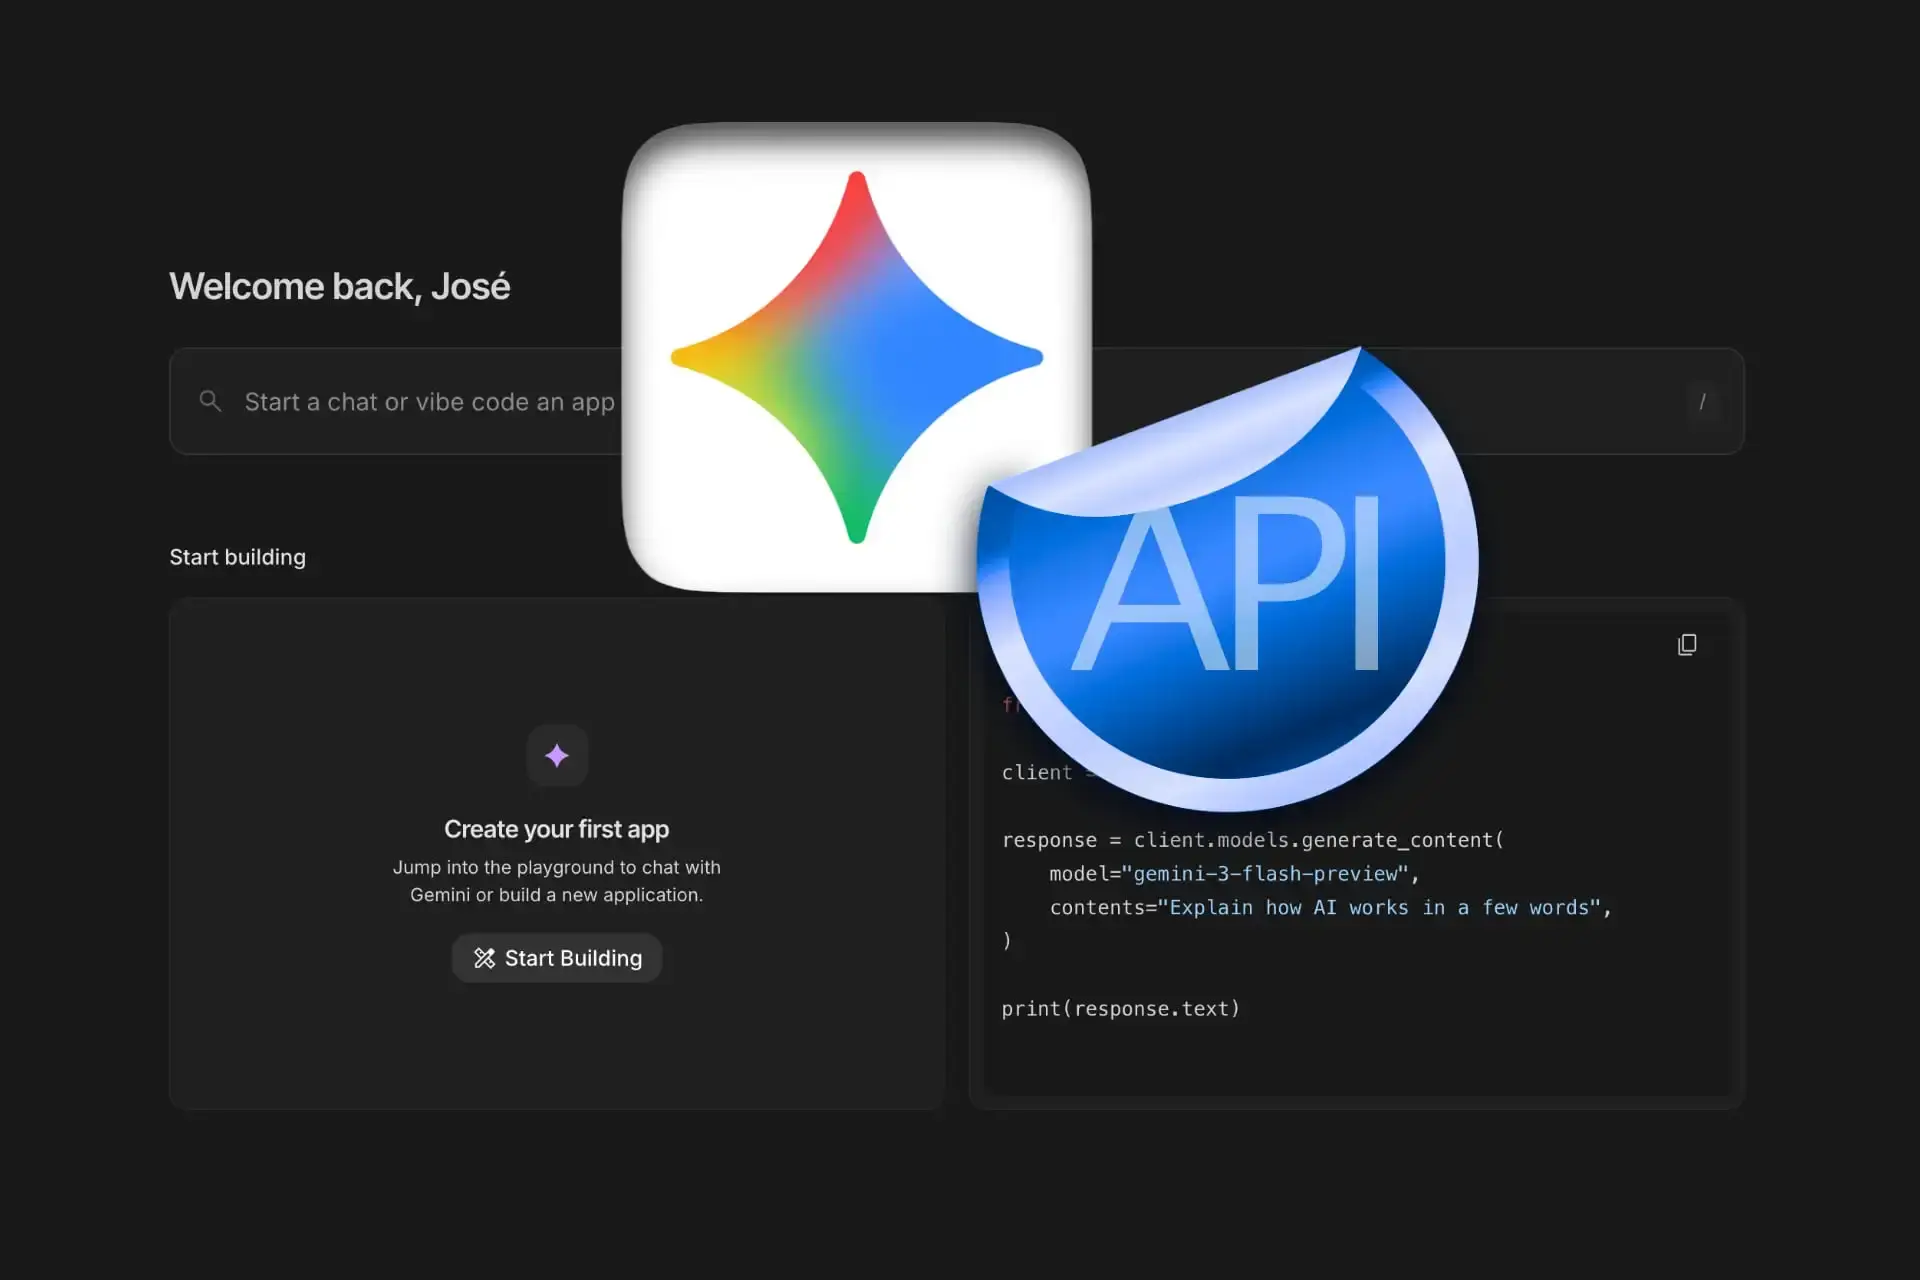Image resolution: width=1920 pixels, height=1280 pixels.
Task: Click the slash keyboard-shortcut badge
Action: pos(1704,401)
